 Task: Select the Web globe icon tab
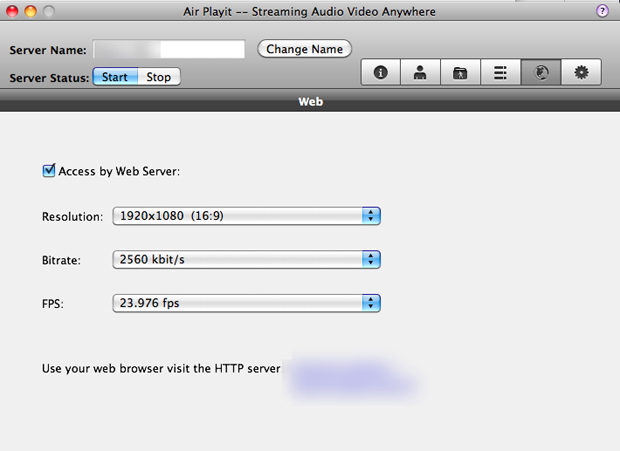point(541,72)
